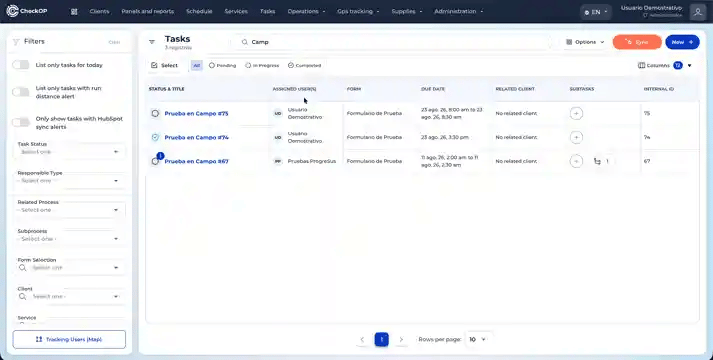This screenshot has width=713, height=360.
Task: Click the New task button
Action: pyautogui.click(x=682, y=42)
